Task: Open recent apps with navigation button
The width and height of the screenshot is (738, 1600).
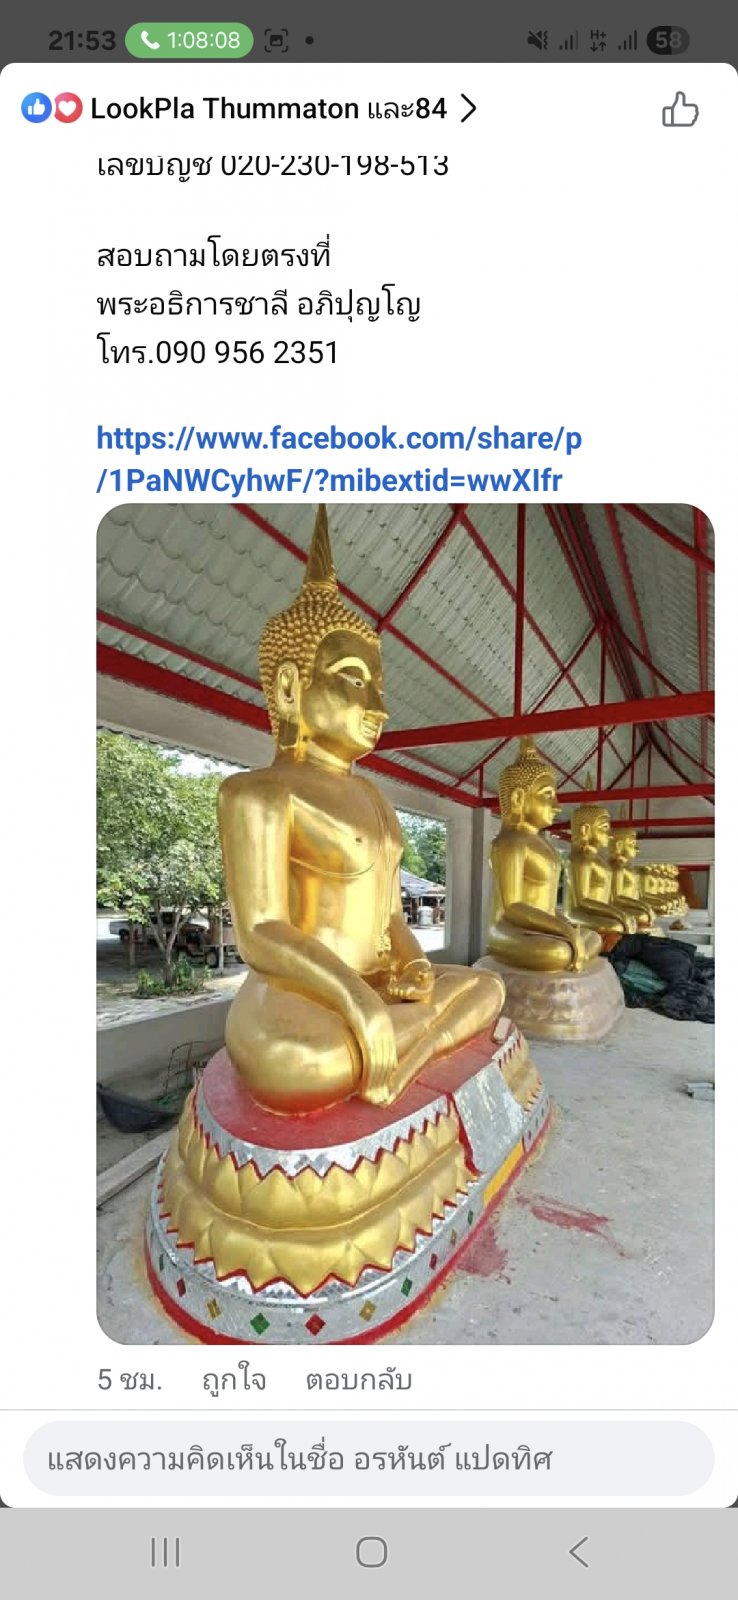Action: (x=165, y=1552)
